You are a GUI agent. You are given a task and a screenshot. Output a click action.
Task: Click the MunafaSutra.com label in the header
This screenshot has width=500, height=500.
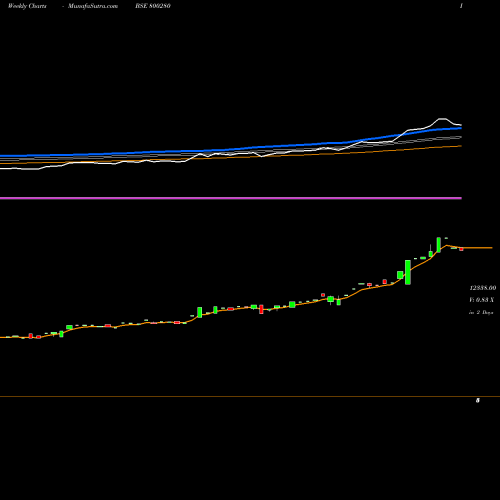93,6
